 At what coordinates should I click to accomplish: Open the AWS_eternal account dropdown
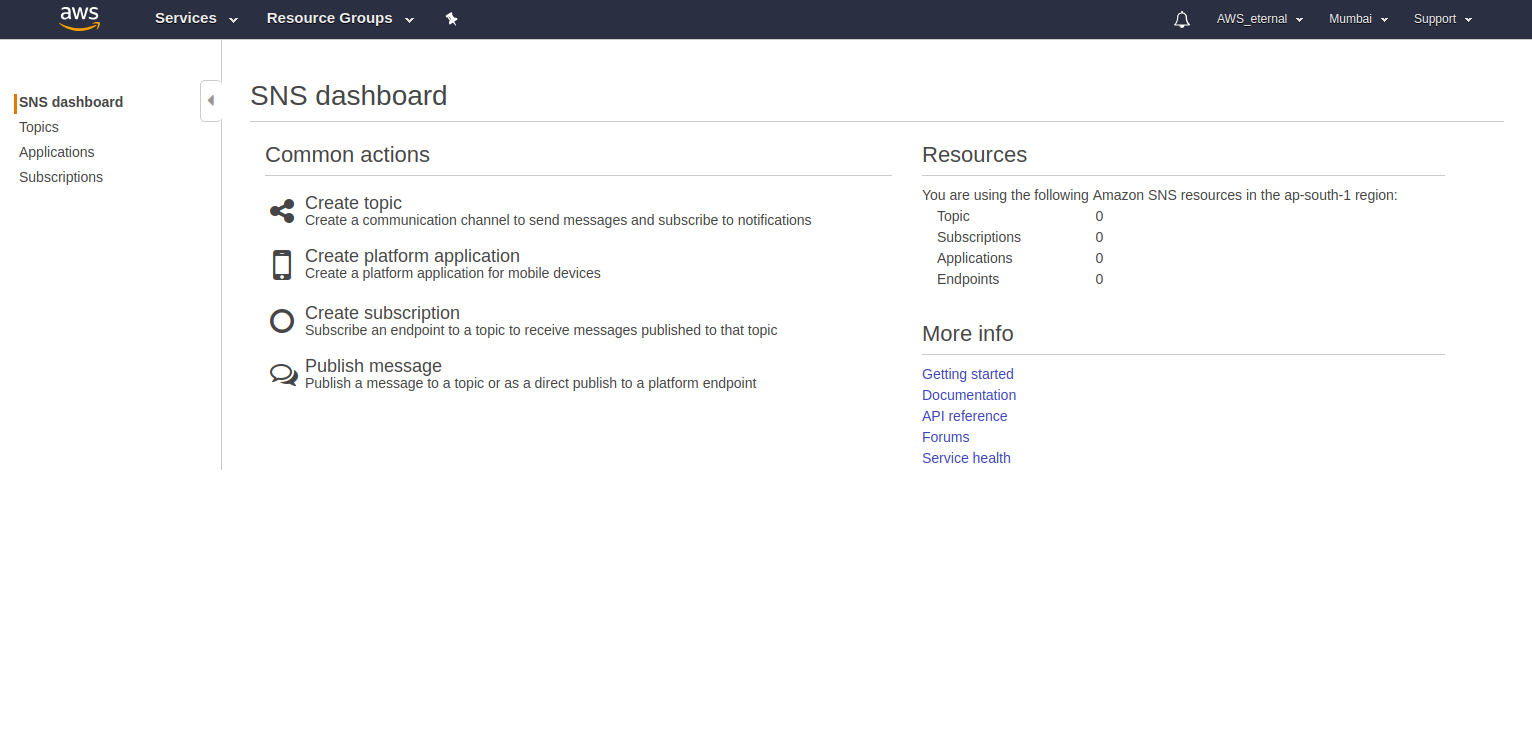1259,19
